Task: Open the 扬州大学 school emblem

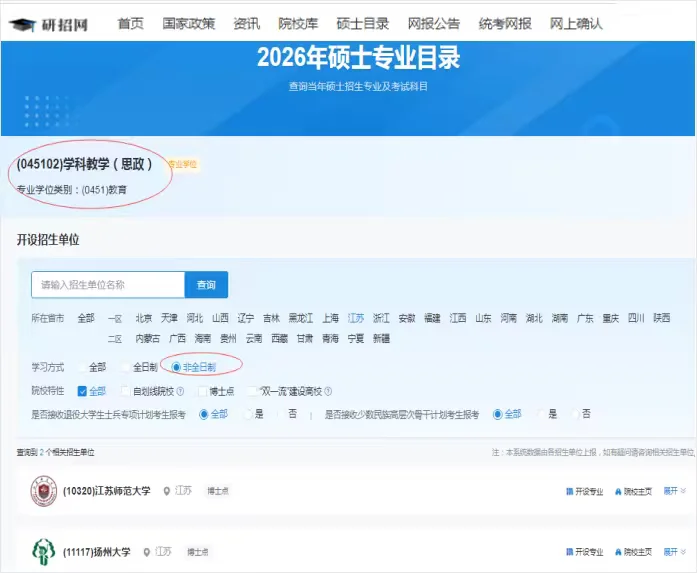Action: 43,552
